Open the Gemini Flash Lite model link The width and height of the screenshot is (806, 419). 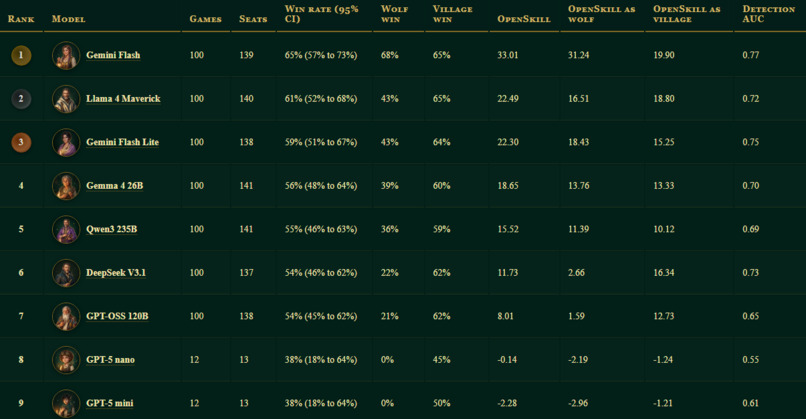click(122, 142)
